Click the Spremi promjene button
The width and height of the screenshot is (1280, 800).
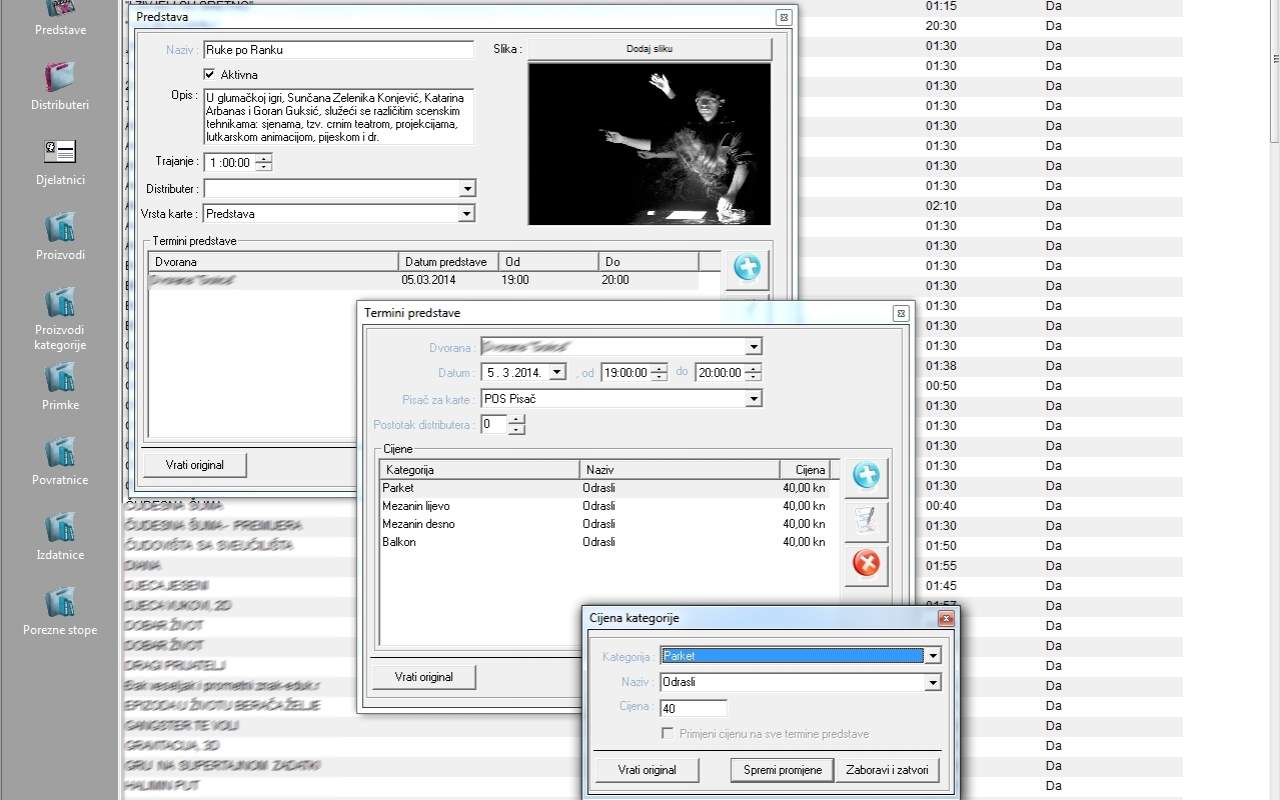click(781, 770)
